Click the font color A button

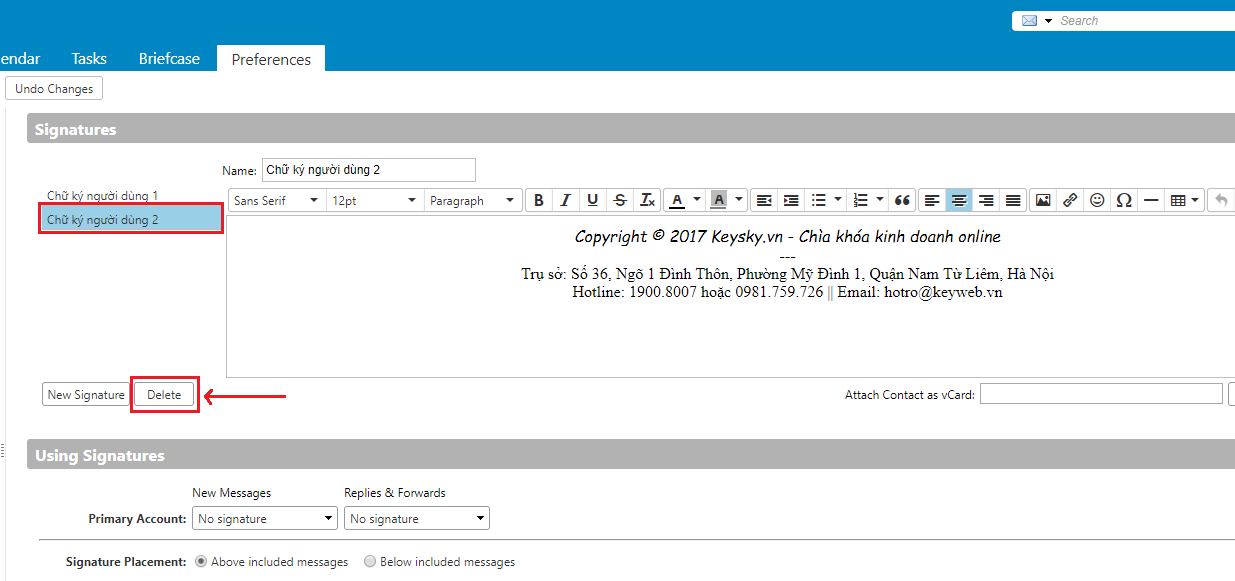[x=677, y=200]
